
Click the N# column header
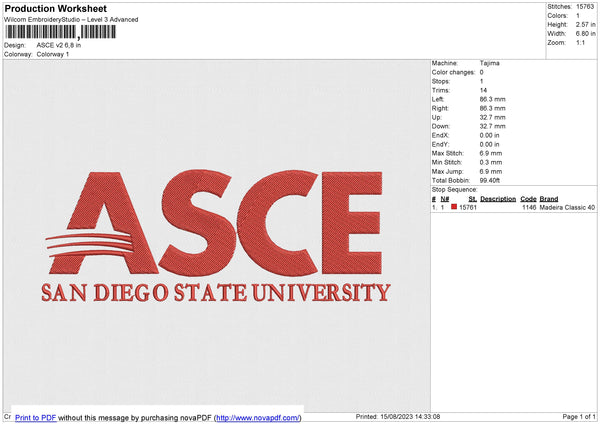click(x=444, y=199)
